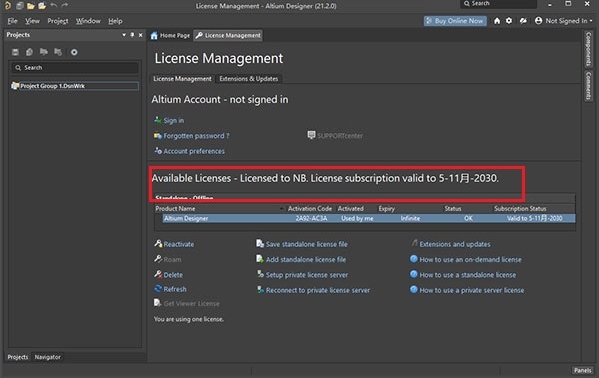Click the Redo arrow in title bar
The height and width of the screenshot is (378, 599).
65,5
